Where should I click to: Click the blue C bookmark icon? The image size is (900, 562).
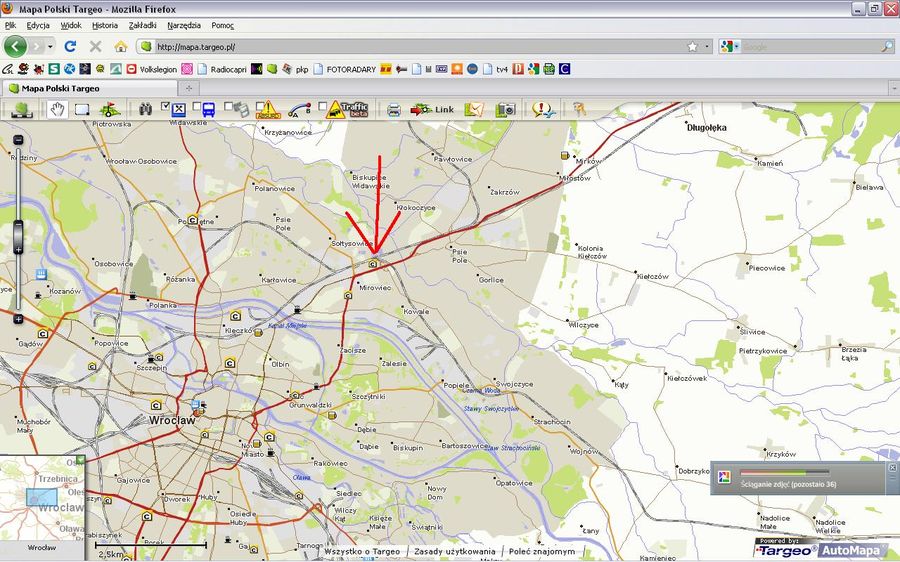[x=564, y=69]
